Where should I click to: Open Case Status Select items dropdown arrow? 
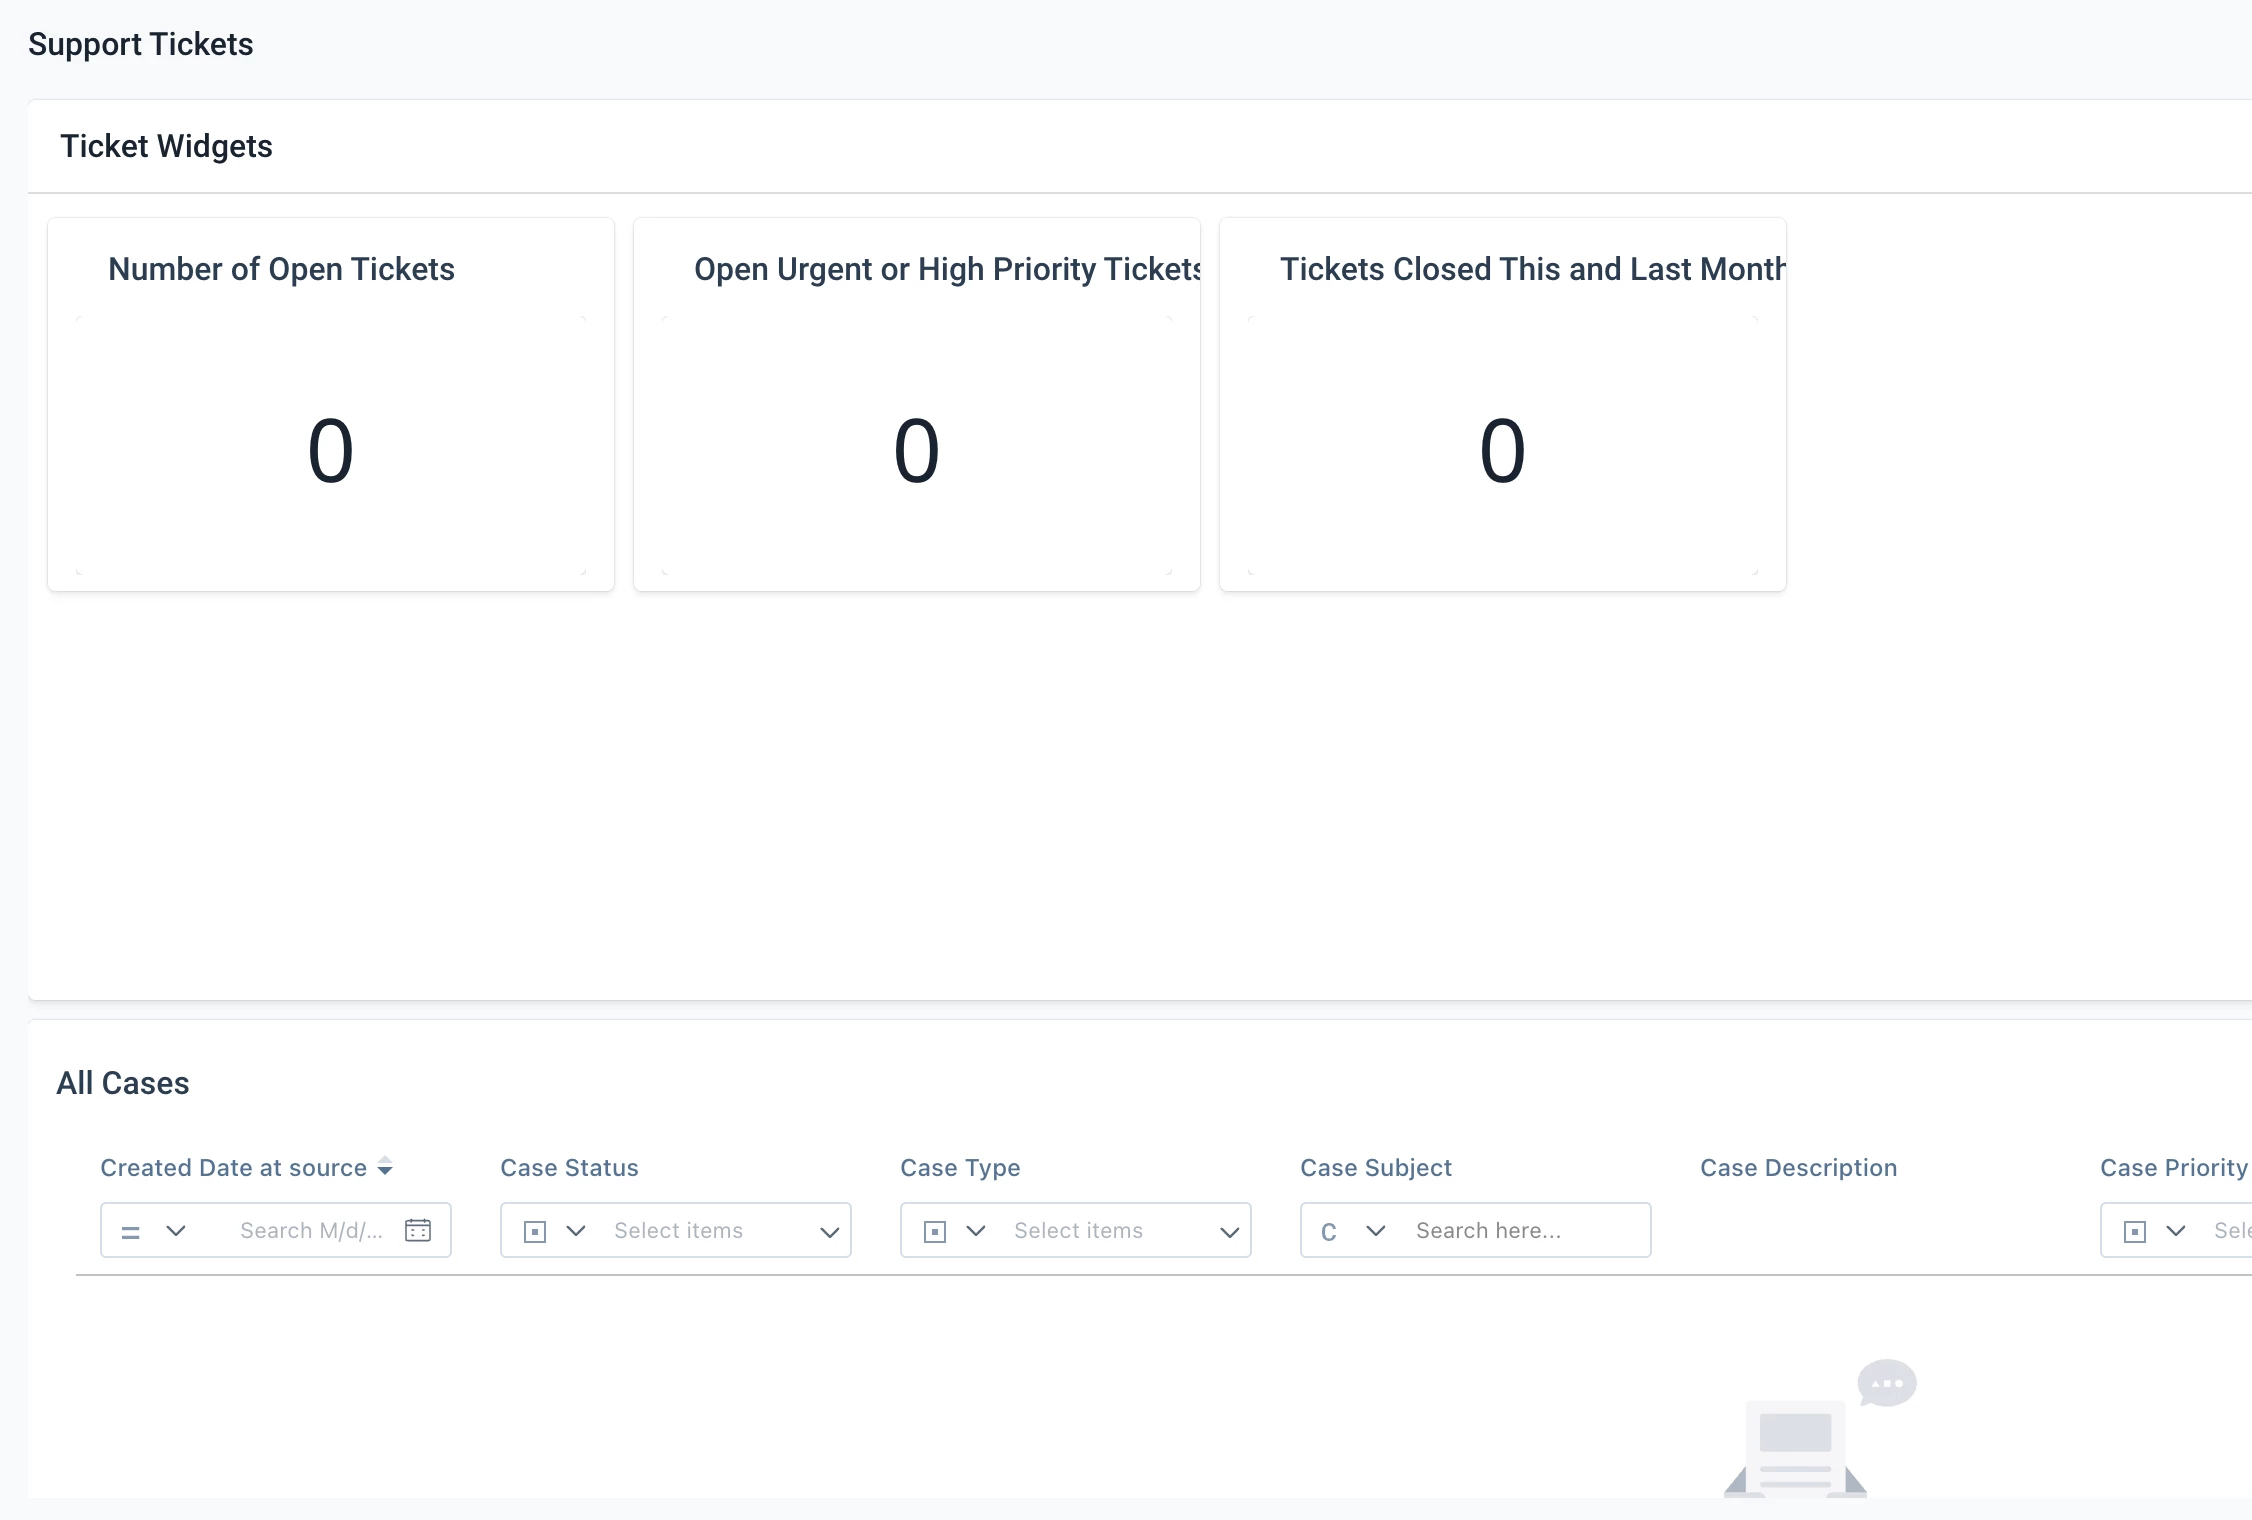(x=829, y=1232)
